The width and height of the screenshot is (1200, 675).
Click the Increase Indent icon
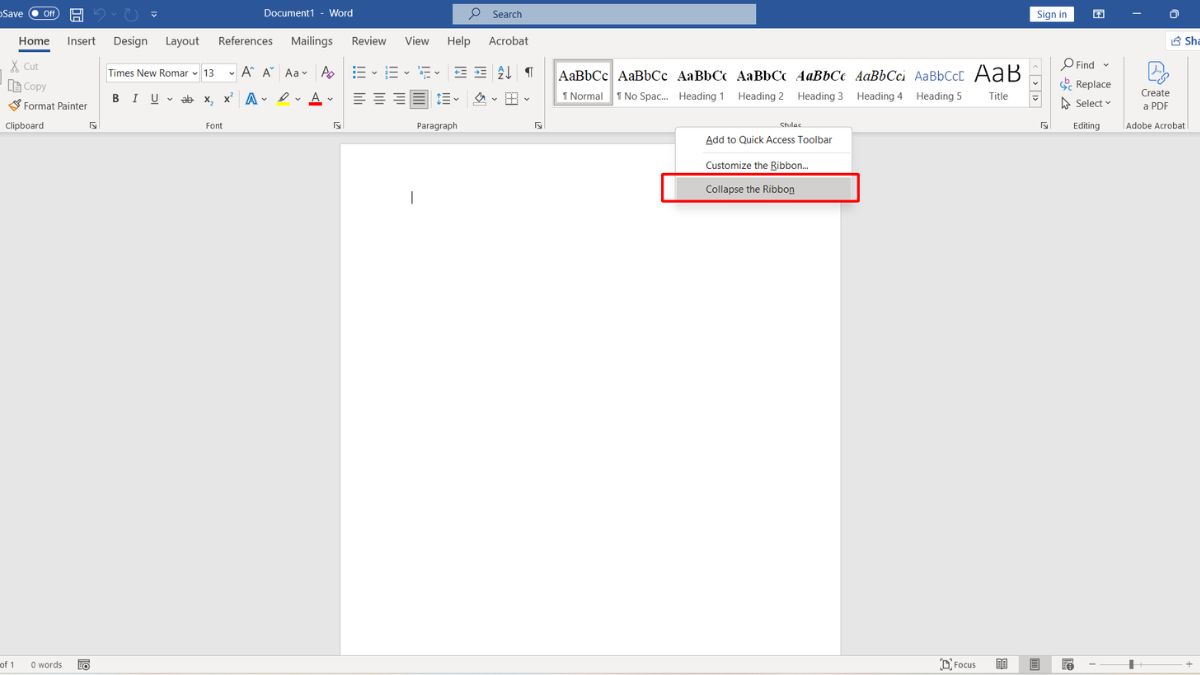coord(480,73)
